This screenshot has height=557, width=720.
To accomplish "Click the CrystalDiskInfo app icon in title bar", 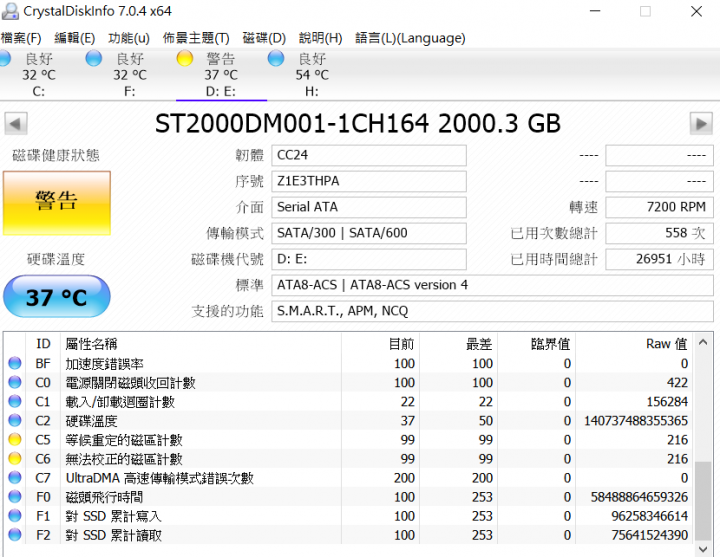I will point(10,11).
